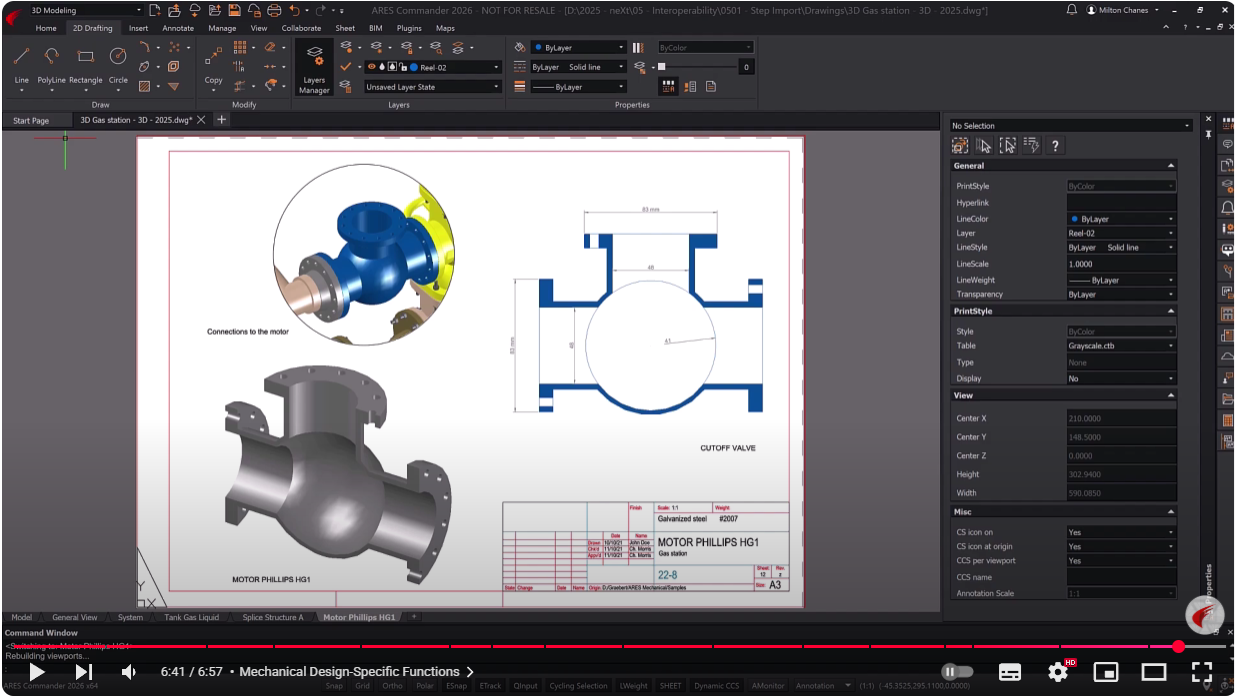Image resolution: width=1236 pixels, height=699 pixels.
Task: Click the Print icon in quick access toolbar
Action: [x=273, y=10]
